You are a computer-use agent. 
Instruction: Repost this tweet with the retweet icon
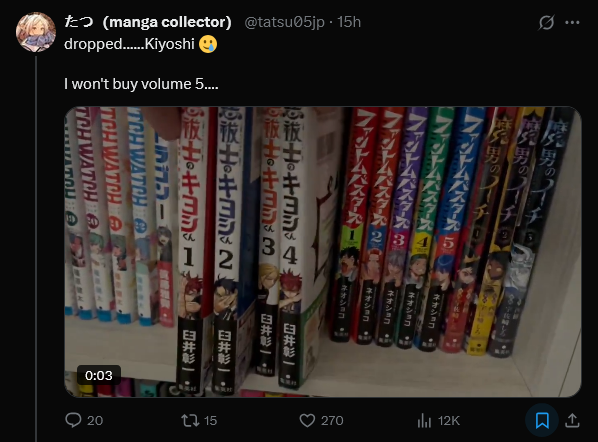coord(190,420)
